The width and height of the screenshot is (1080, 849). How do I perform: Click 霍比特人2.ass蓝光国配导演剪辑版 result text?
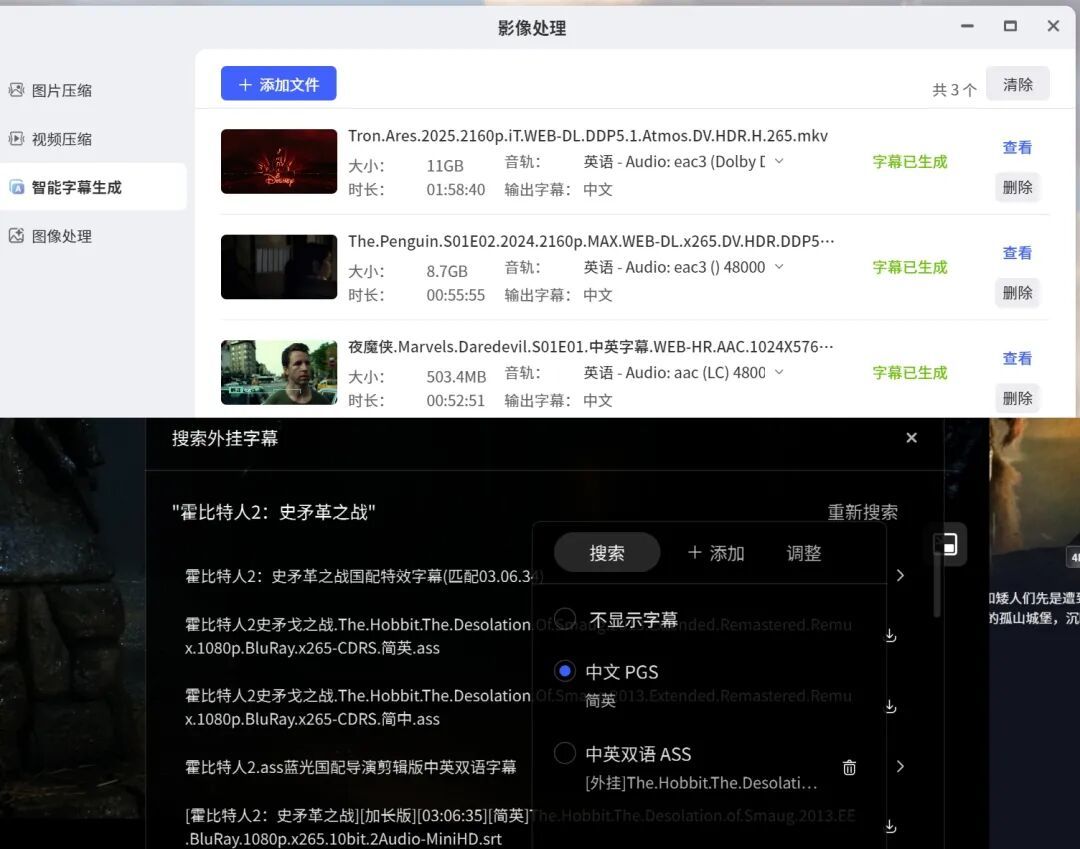click(x=351, y=767)
